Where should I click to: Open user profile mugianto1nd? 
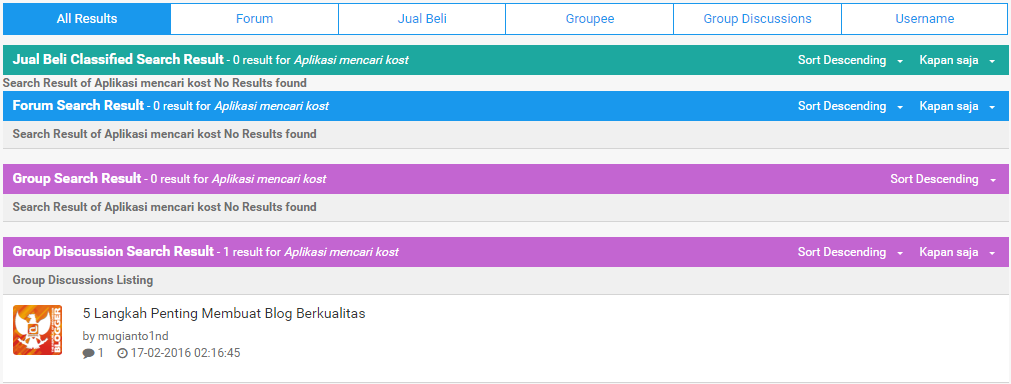tap(133, 336)
